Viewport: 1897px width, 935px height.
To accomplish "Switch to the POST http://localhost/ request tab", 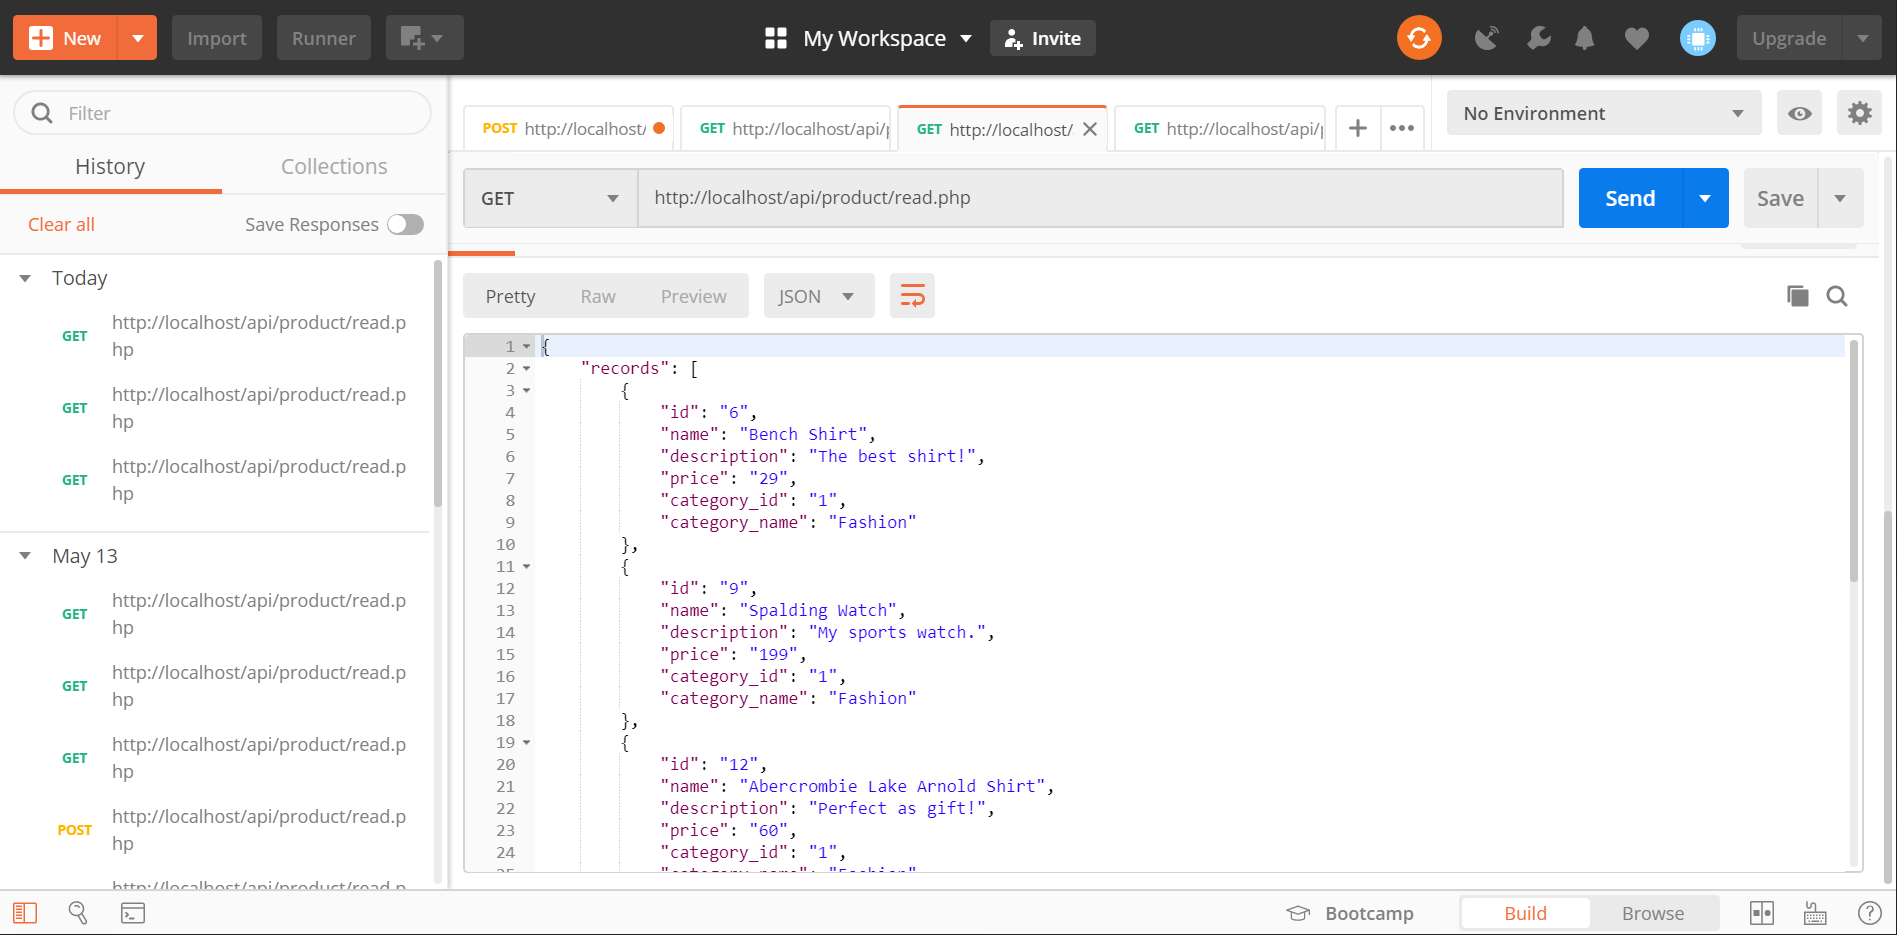I will [569, 128].
